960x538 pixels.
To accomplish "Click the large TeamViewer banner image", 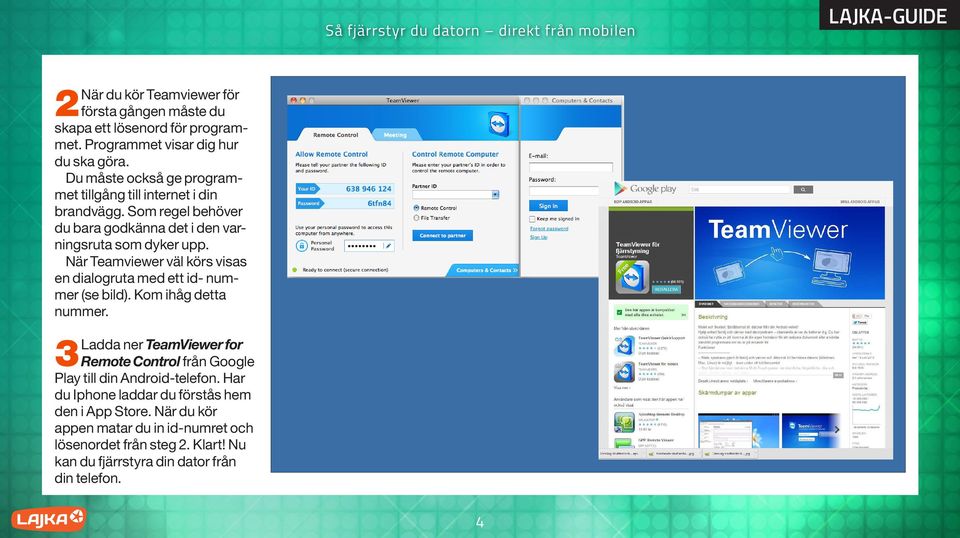I will point(790,253).
